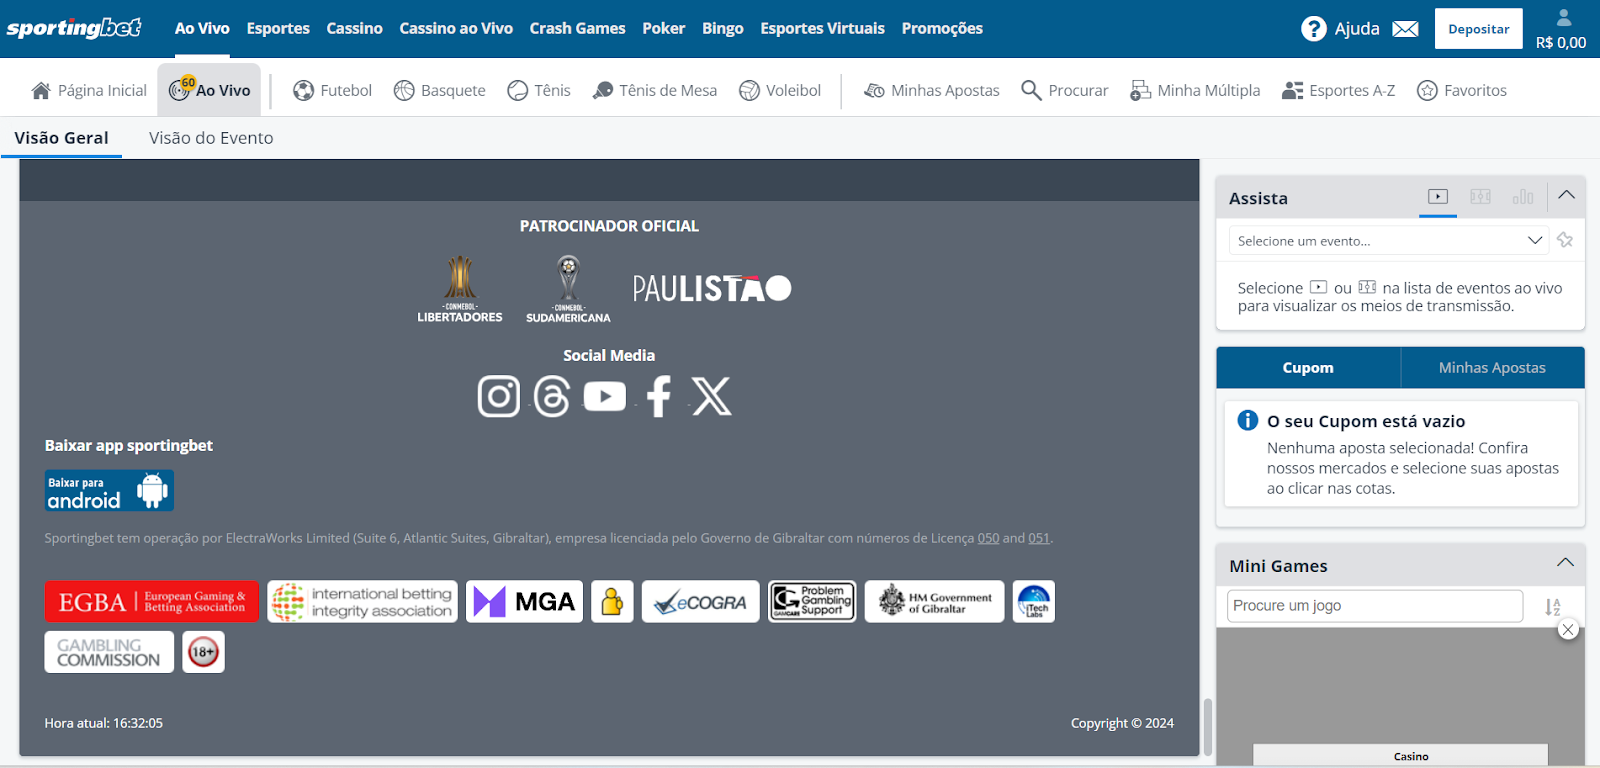Open the Procurar search option
The height and width of the screenshot is (768, 1600).
(x=1064, y=90)
